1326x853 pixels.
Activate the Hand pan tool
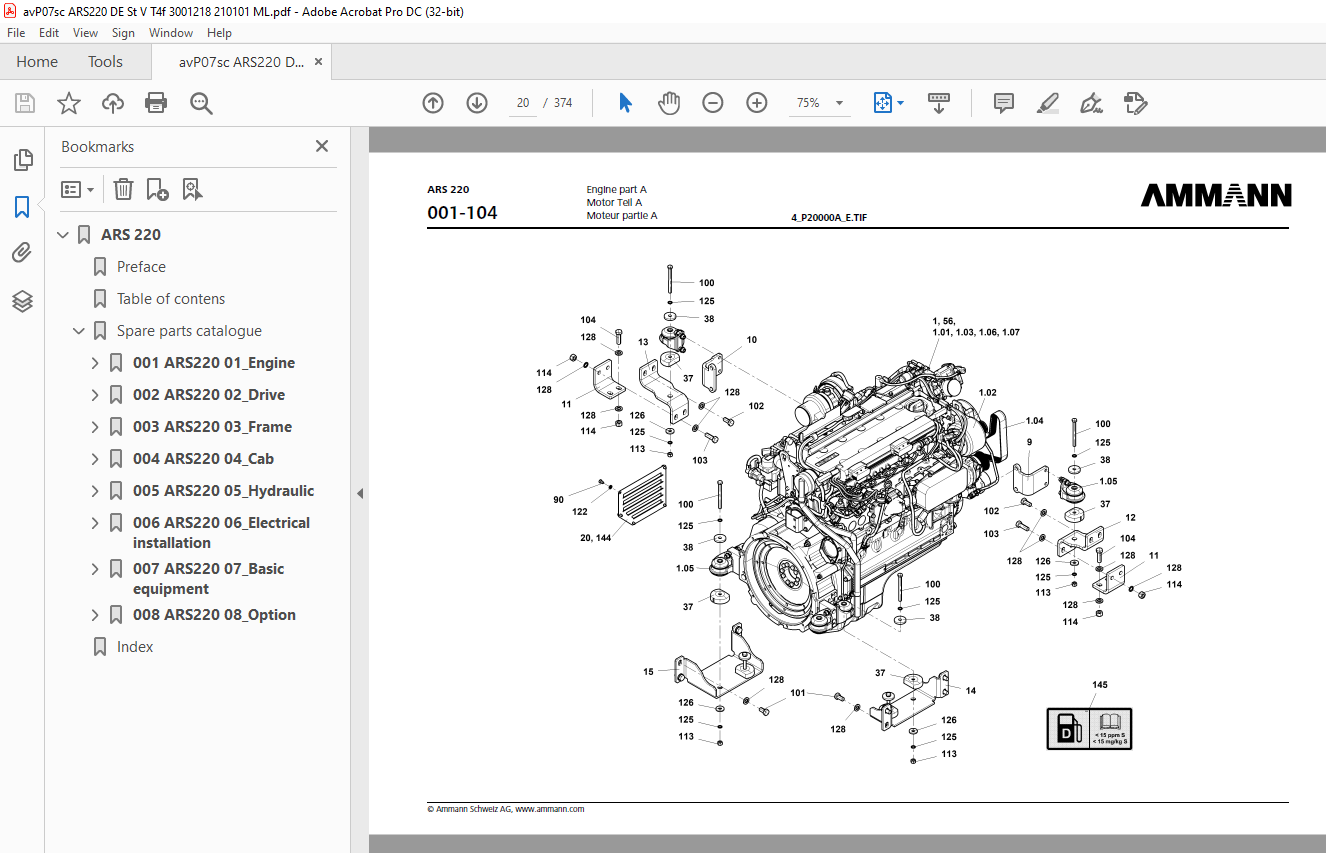669,103
